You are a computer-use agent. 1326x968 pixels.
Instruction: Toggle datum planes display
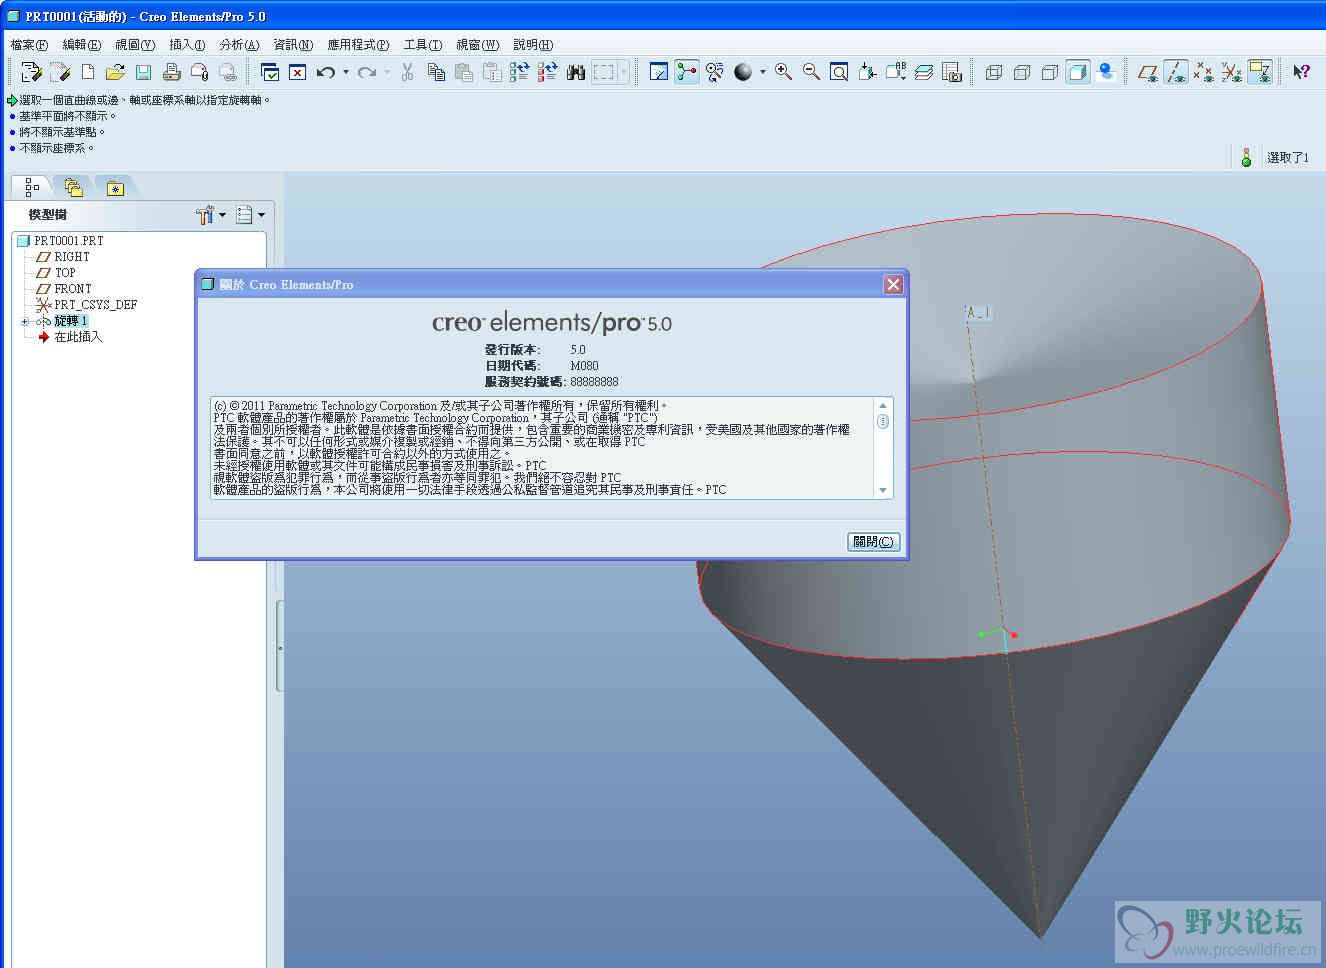pyautogui.click(x=1148, y=72)
